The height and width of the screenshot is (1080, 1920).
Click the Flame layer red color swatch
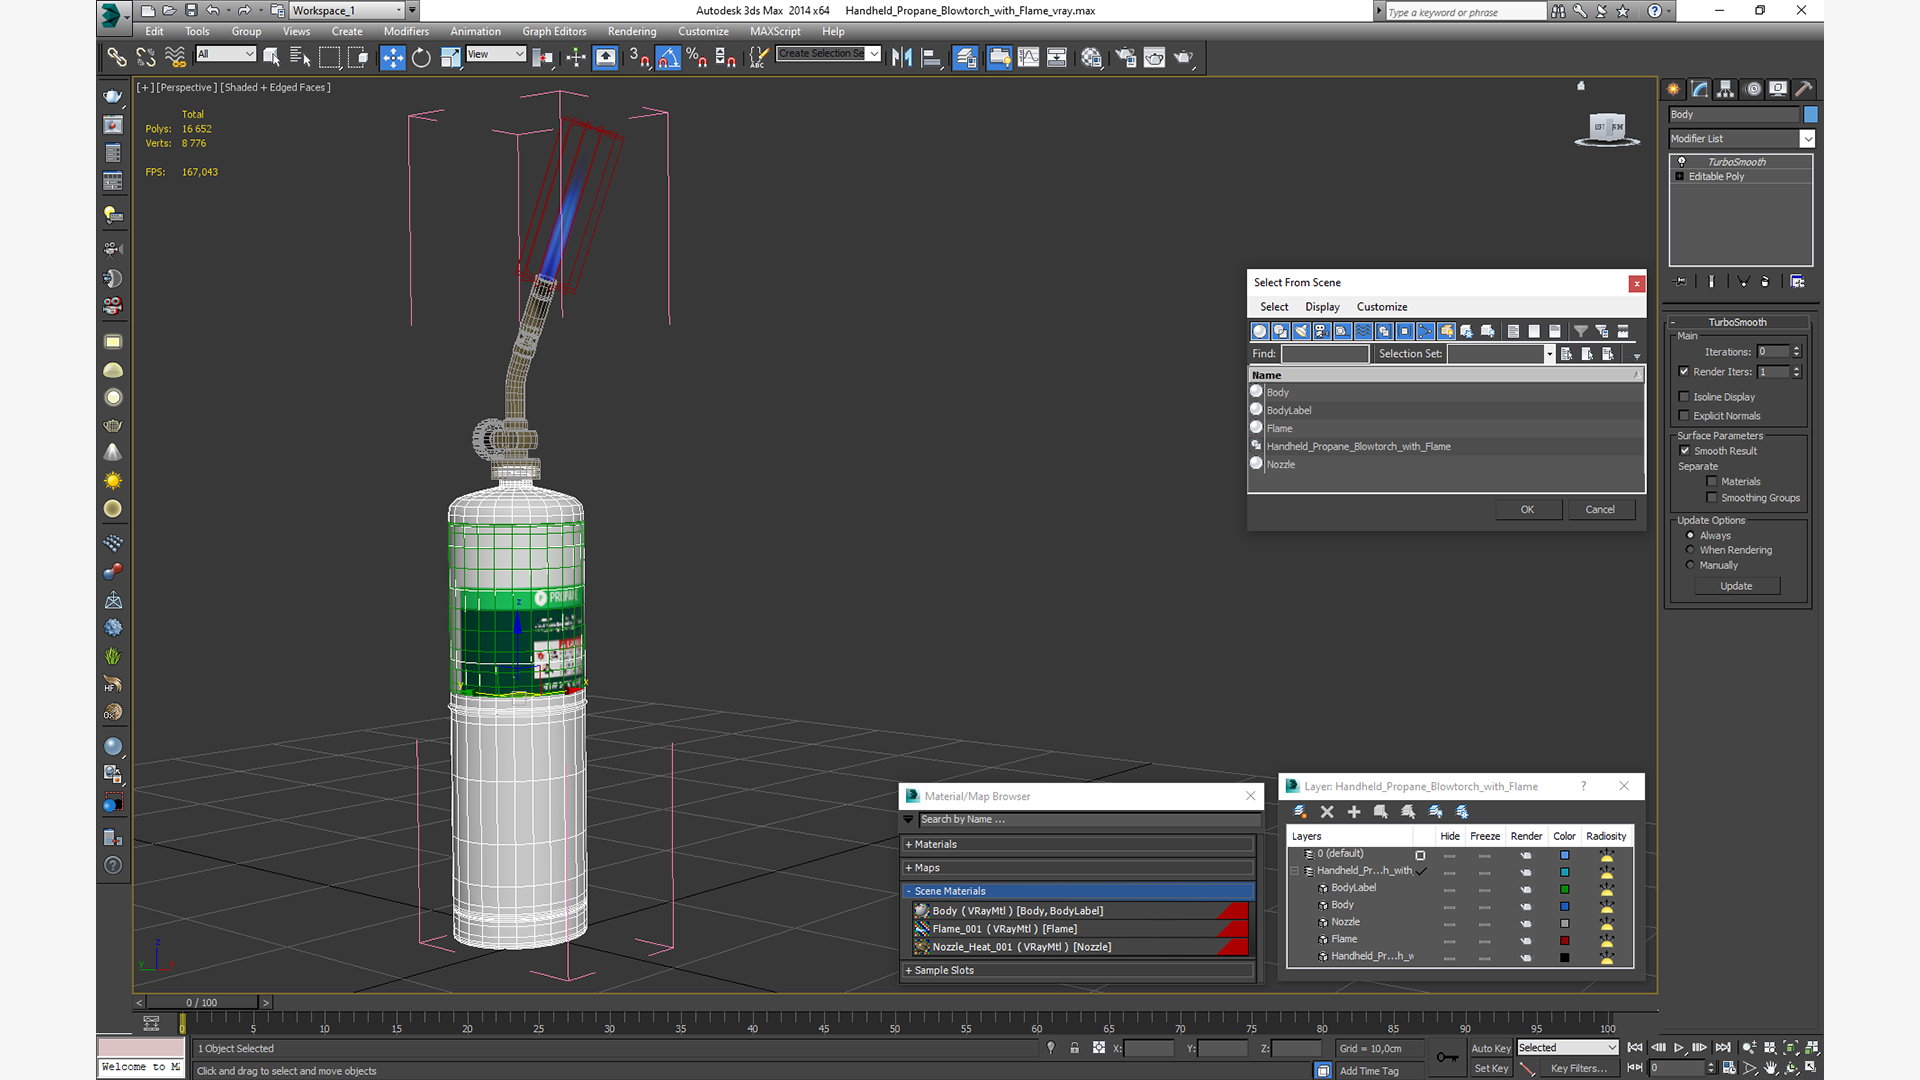[1565, 940]
